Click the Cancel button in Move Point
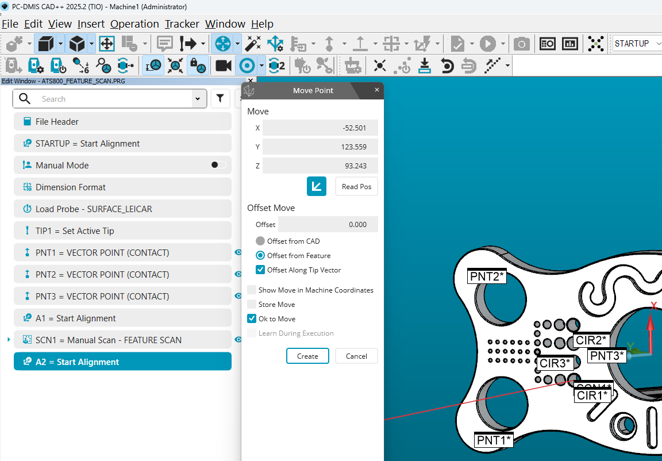Screen dimensions: 662x461 [356, 356]
